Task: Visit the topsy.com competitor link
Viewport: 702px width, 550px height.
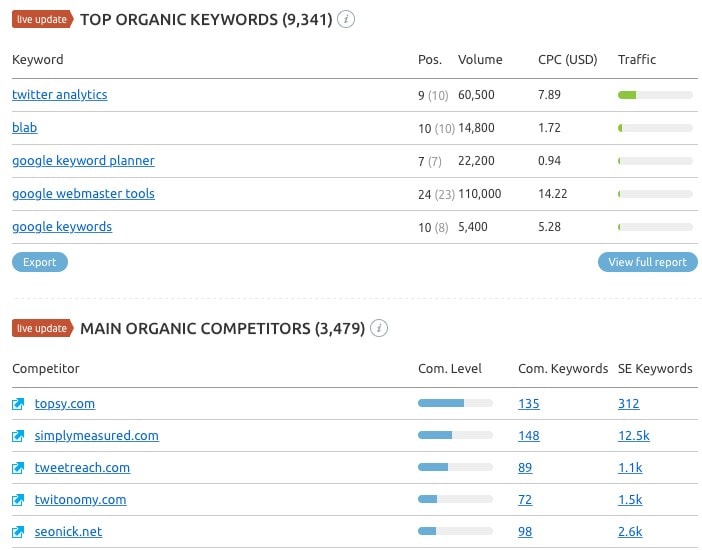Action: (65, 404)
